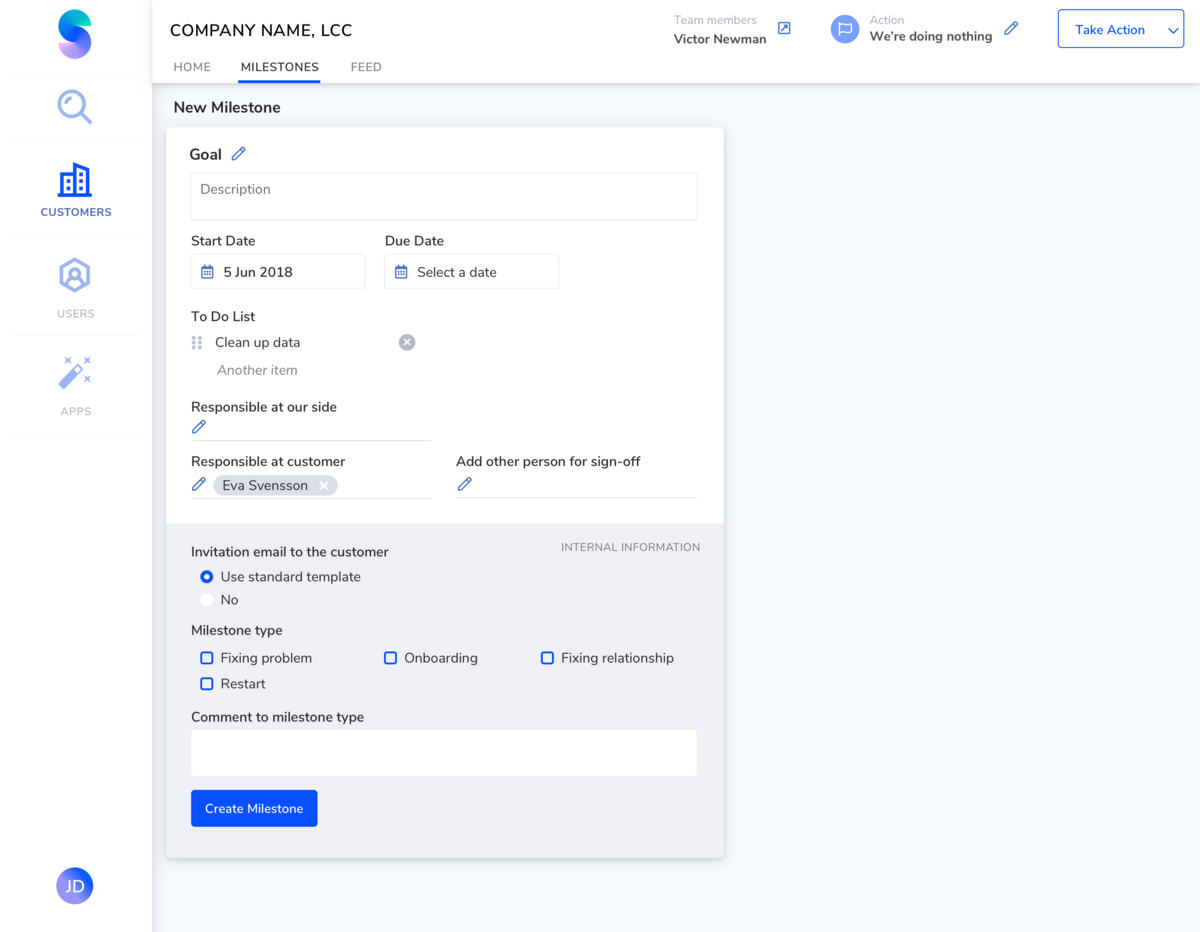The width and height of the screenshot is (1200, 932).
Task: Go to Apps via the magic wand icon
Action: tap(74, 385)
